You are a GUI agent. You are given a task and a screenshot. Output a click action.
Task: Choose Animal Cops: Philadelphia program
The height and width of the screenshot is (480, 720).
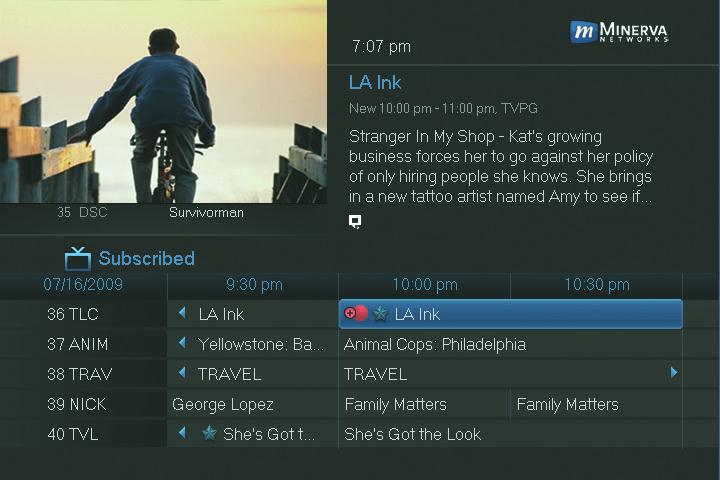point(434,344)
